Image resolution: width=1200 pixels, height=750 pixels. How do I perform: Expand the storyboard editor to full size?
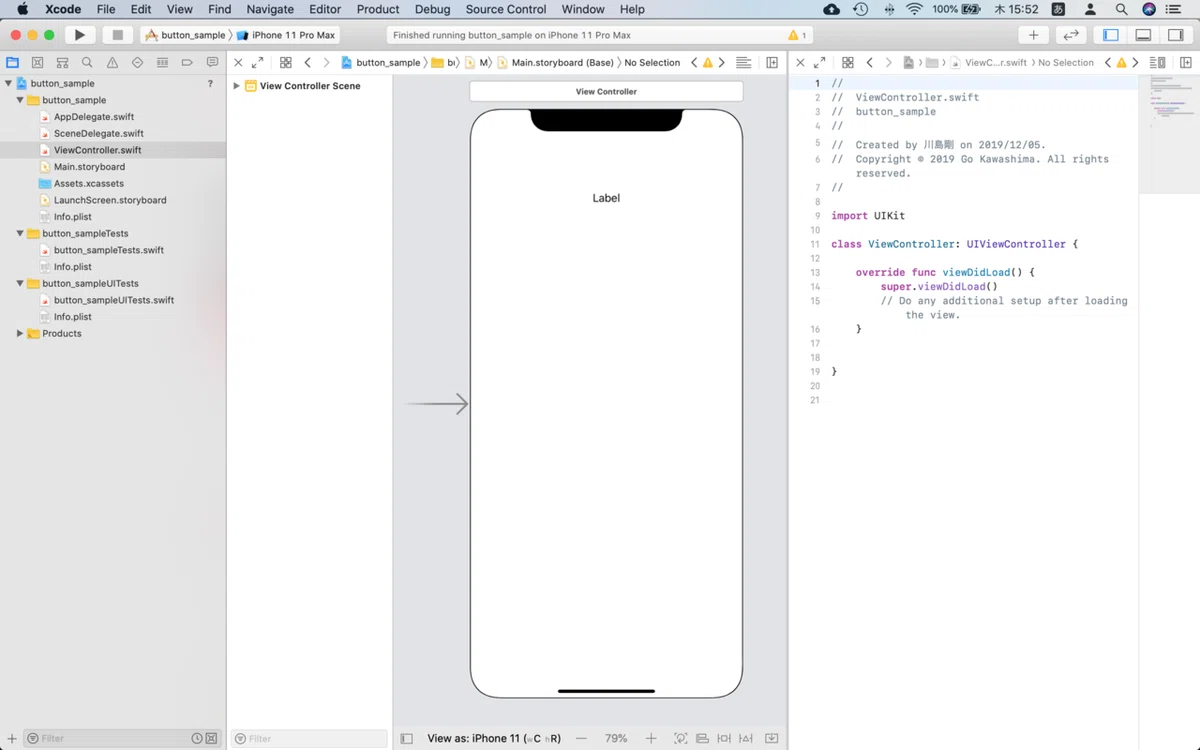(257, 62)
